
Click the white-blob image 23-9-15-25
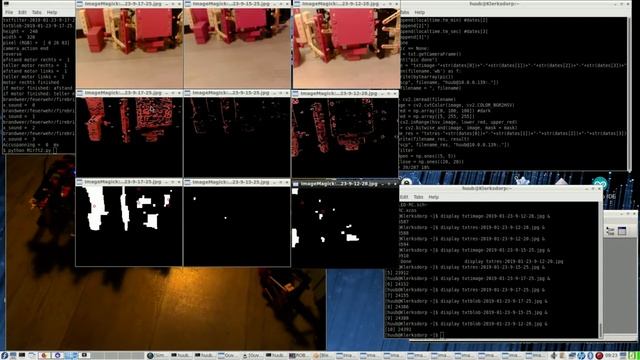pos(237,226)
